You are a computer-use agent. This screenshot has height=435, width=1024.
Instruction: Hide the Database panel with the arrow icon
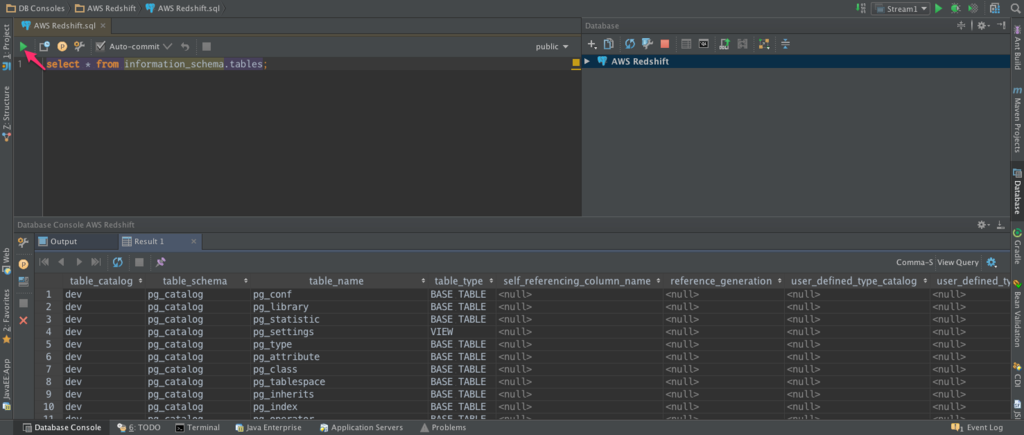[1000, 25]
